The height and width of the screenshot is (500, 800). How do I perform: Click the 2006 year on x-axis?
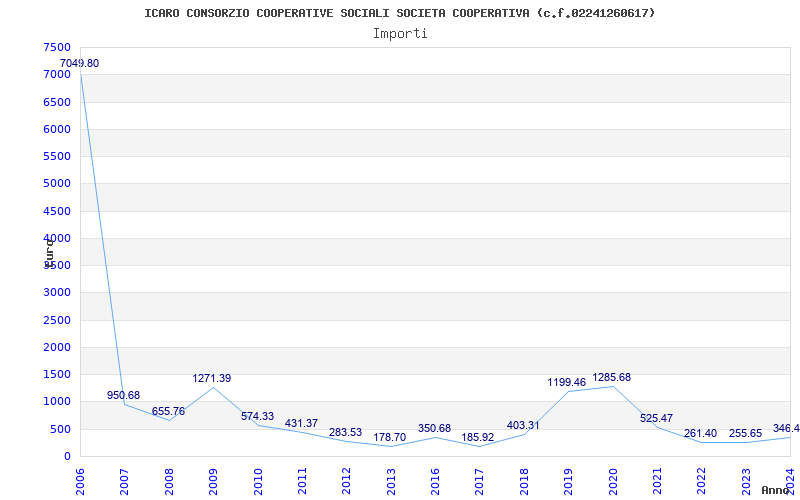pos(81,480)
